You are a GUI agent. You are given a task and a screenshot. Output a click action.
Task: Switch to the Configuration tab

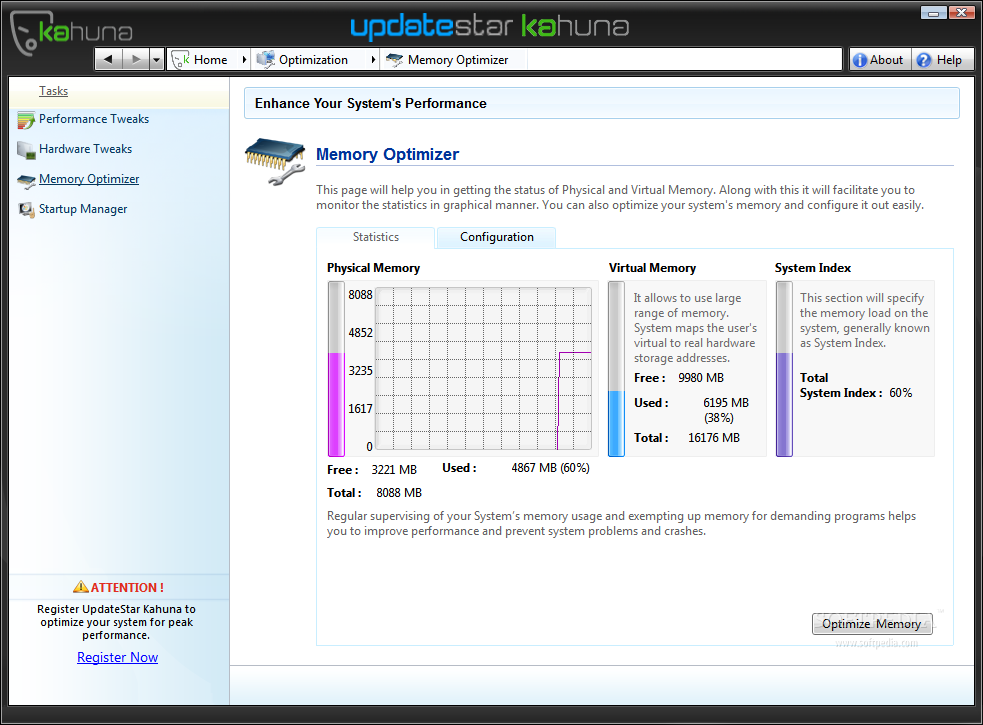pyautogui.click(x=497, y=237)
